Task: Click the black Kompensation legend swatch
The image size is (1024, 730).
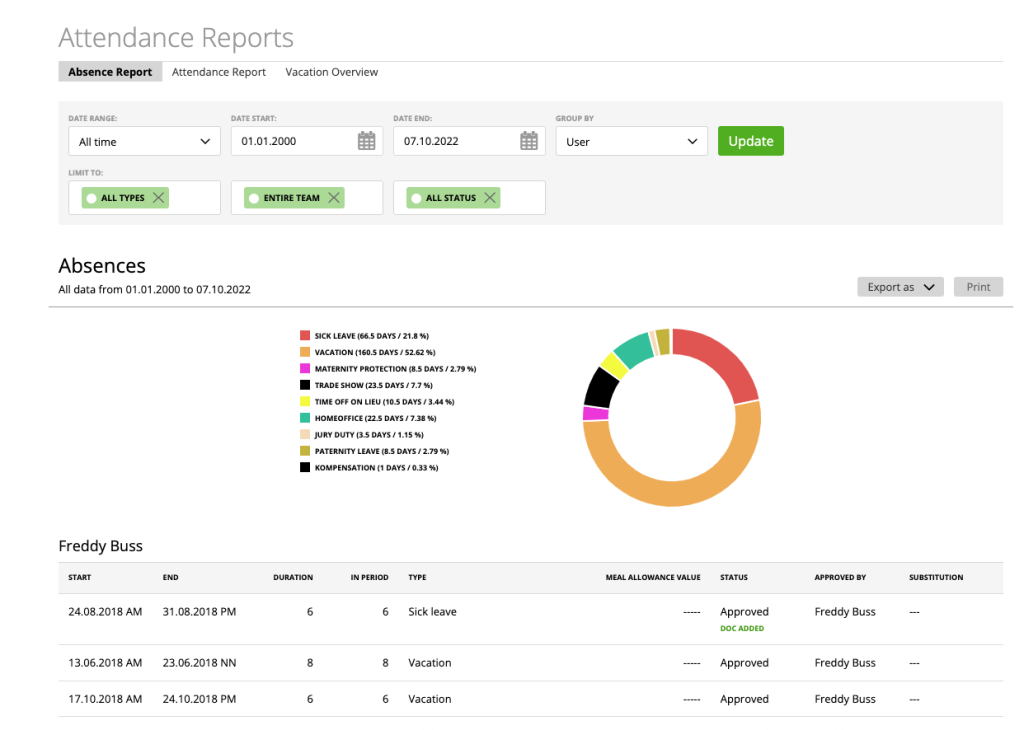Action: tap(305, 468)
